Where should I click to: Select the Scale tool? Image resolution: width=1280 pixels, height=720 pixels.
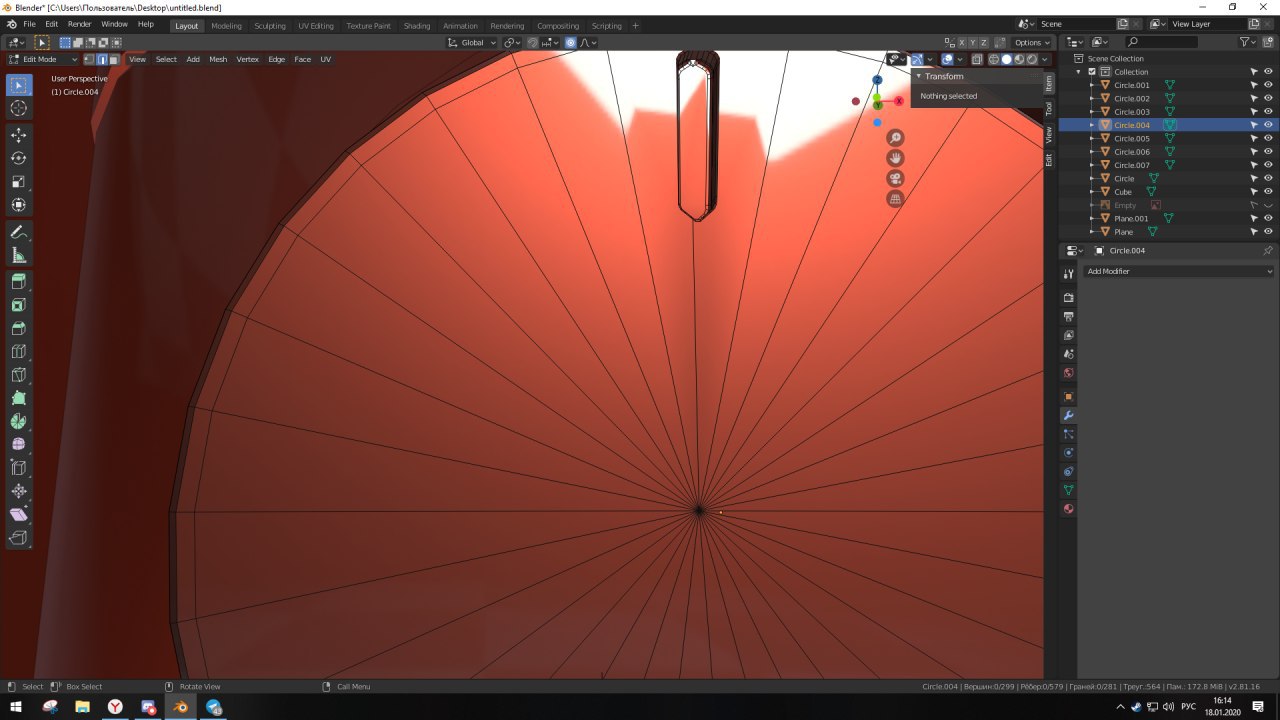pyautogui.click(x=18, y=182)
